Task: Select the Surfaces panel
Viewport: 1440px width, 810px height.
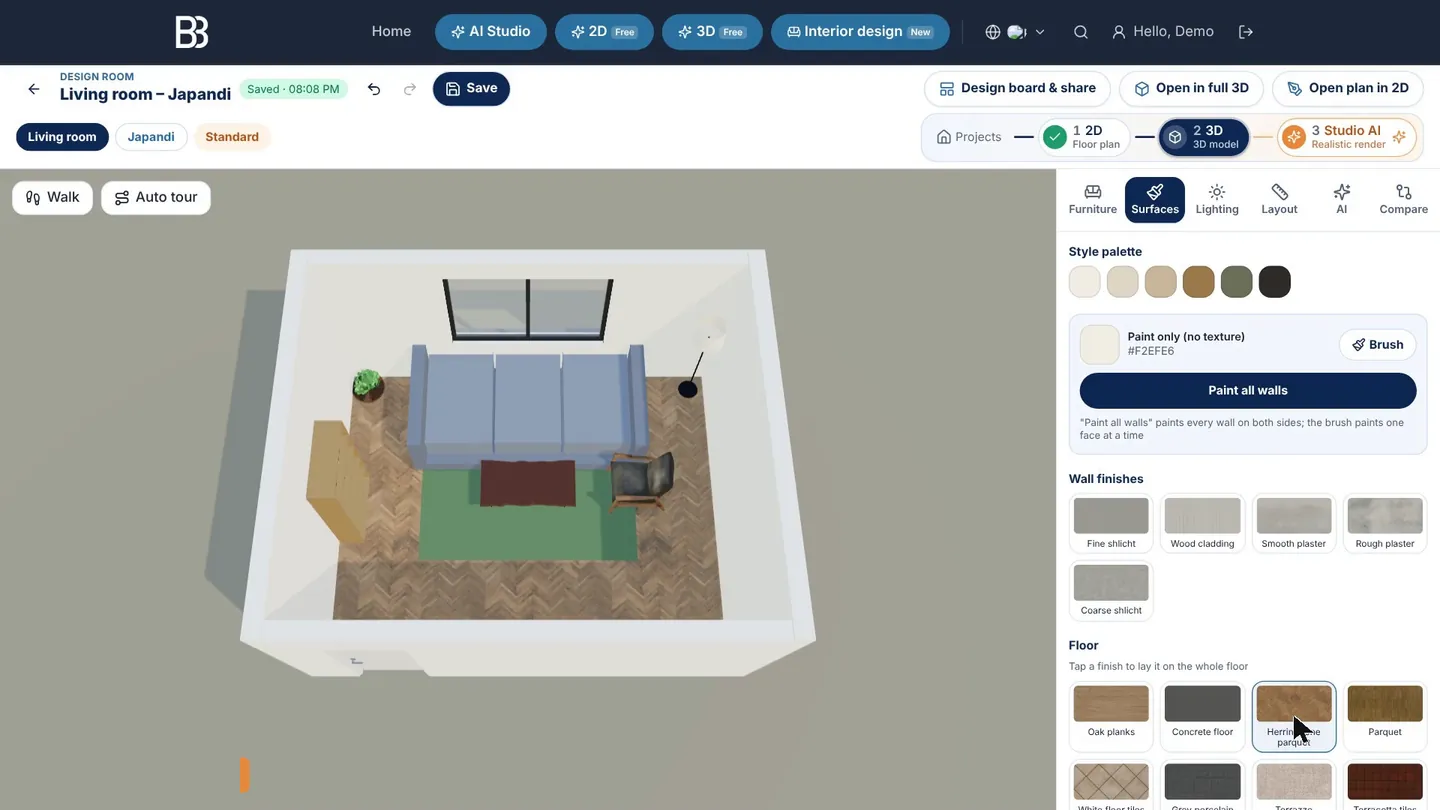Action: point(1155,199)
